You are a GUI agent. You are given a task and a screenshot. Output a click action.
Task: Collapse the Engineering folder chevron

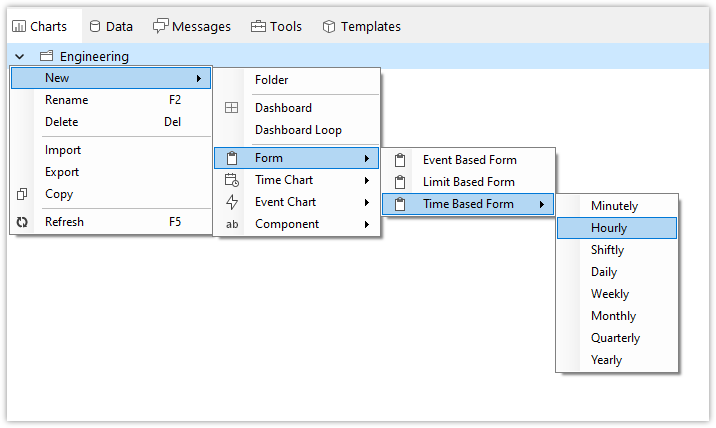pyautogui.click(x=19, y=57)
